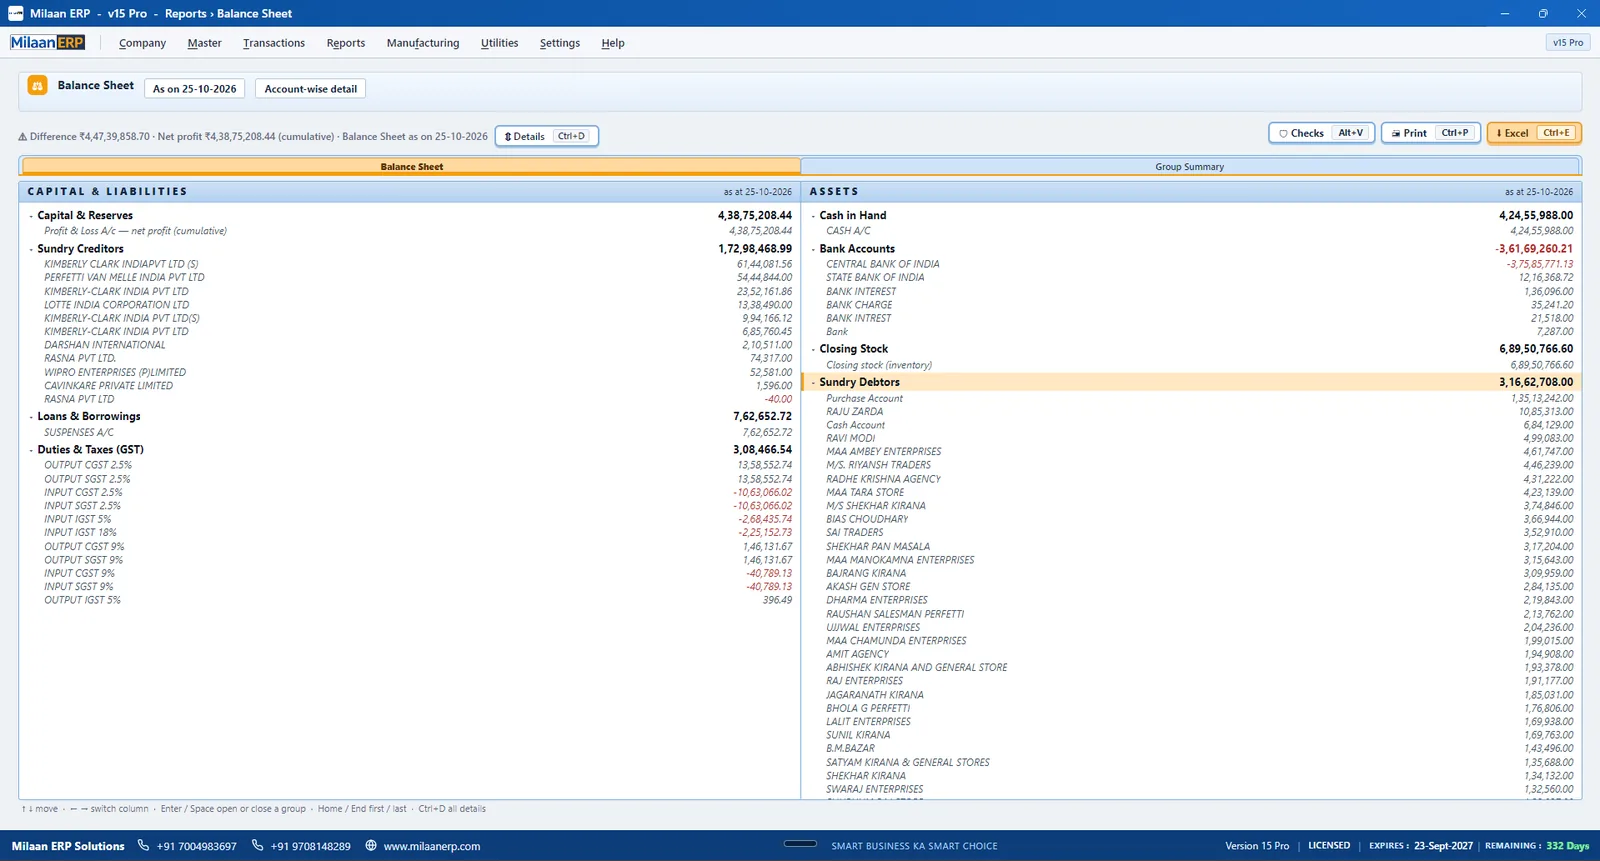This screenshot has width=1600, height=861.
Task: Click the As on 25-10-2026 date button
Action: coord(195,89)
